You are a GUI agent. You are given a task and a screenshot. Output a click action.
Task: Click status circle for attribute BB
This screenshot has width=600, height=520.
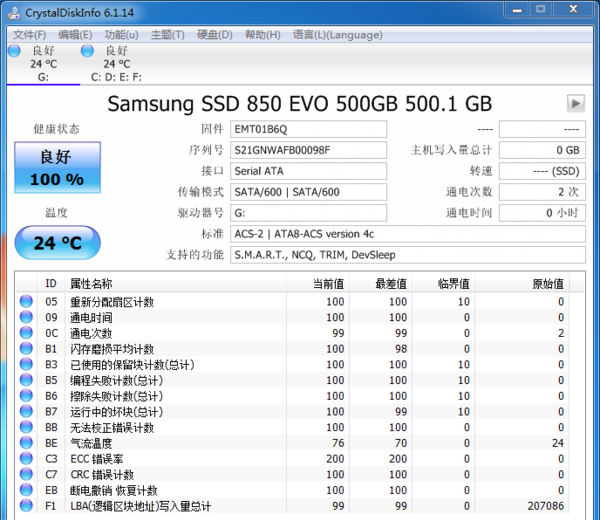26,427
